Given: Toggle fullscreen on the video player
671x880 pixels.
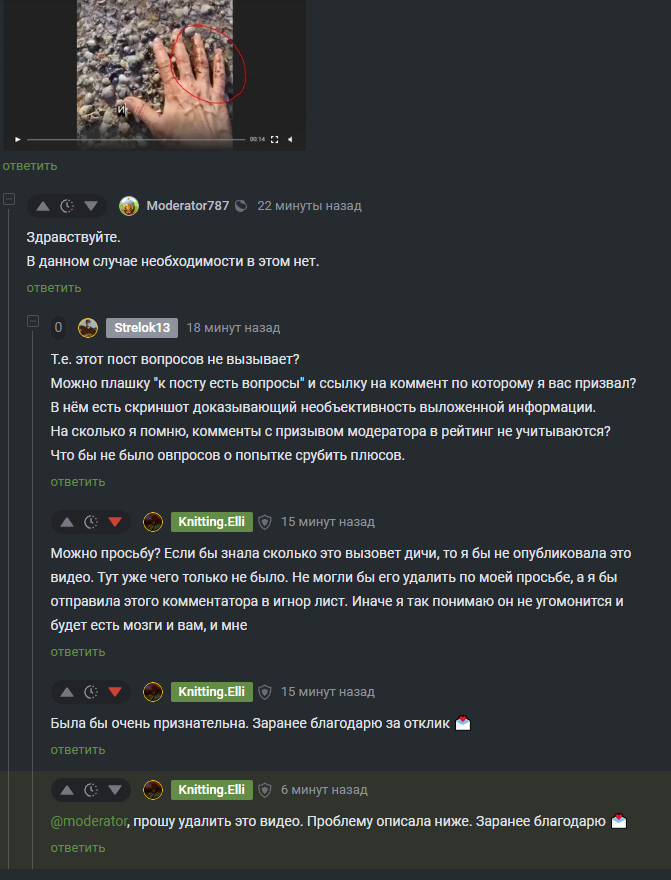Looking at the screenshot, I should tap(274, 139).
